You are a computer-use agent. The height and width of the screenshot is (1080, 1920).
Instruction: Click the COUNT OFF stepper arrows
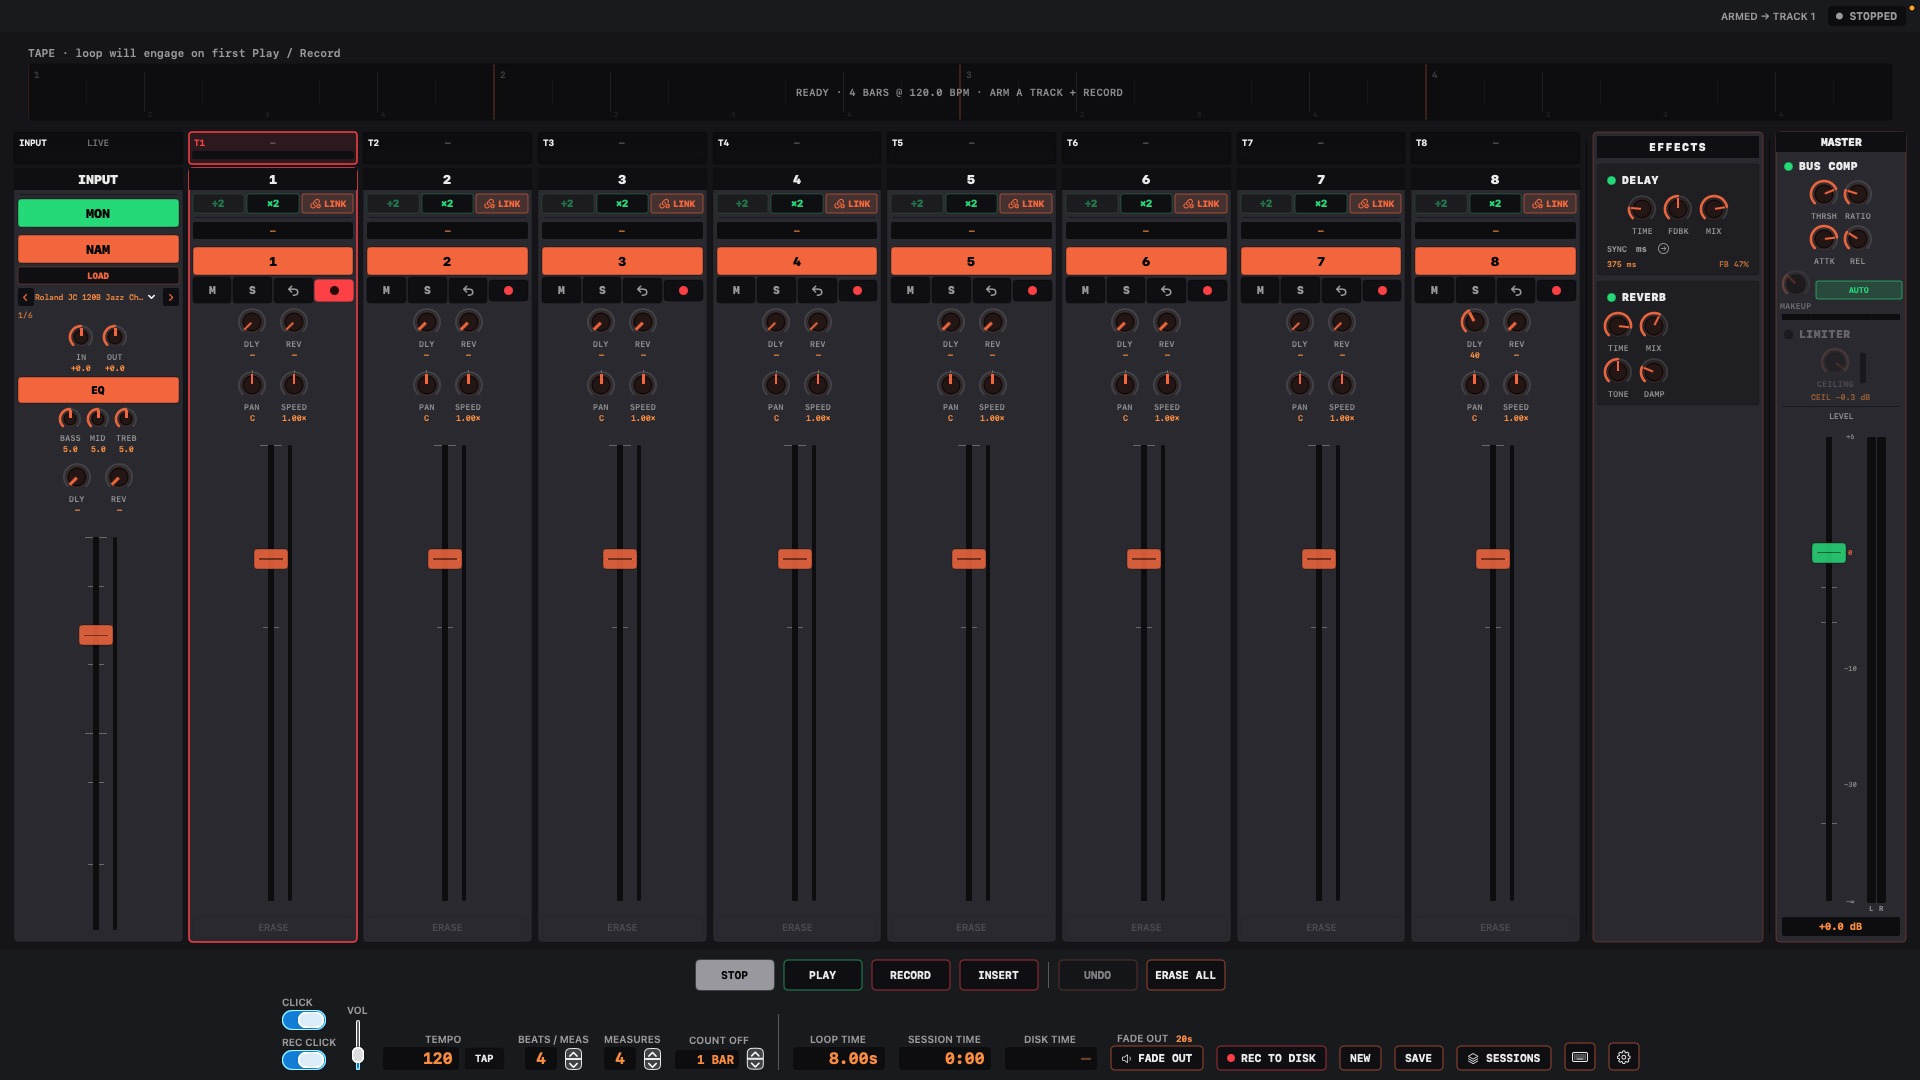click(x=756, y=1059)
